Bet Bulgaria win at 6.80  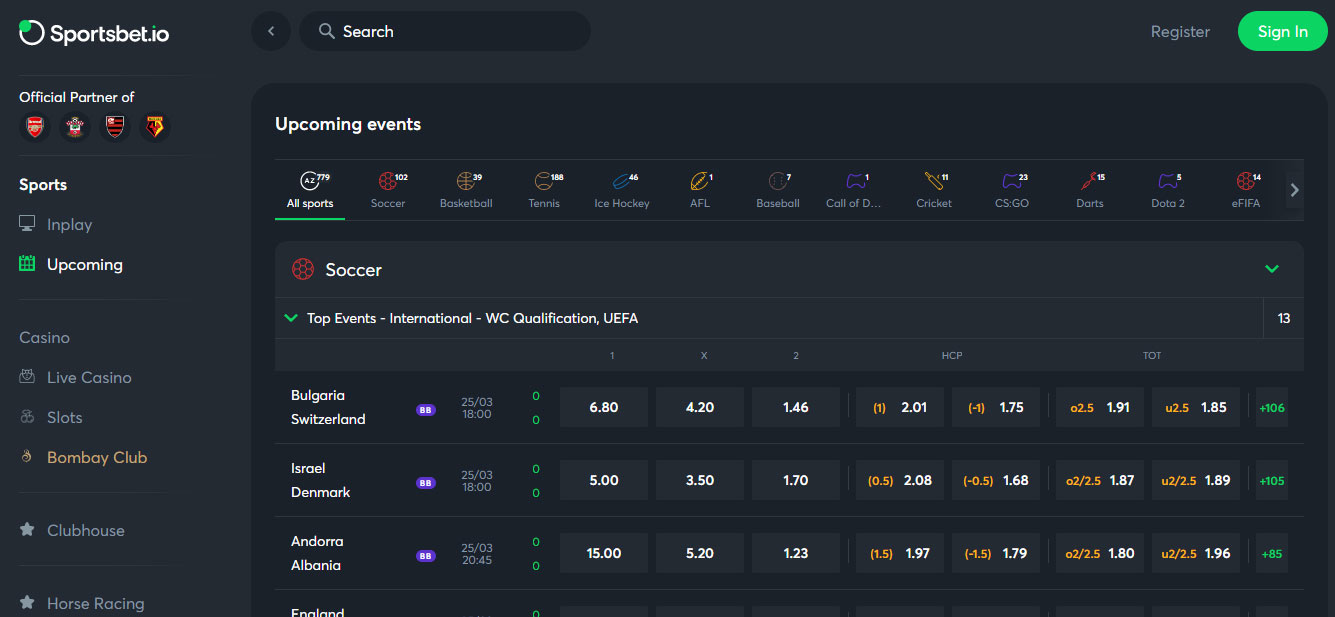(604, 407)
